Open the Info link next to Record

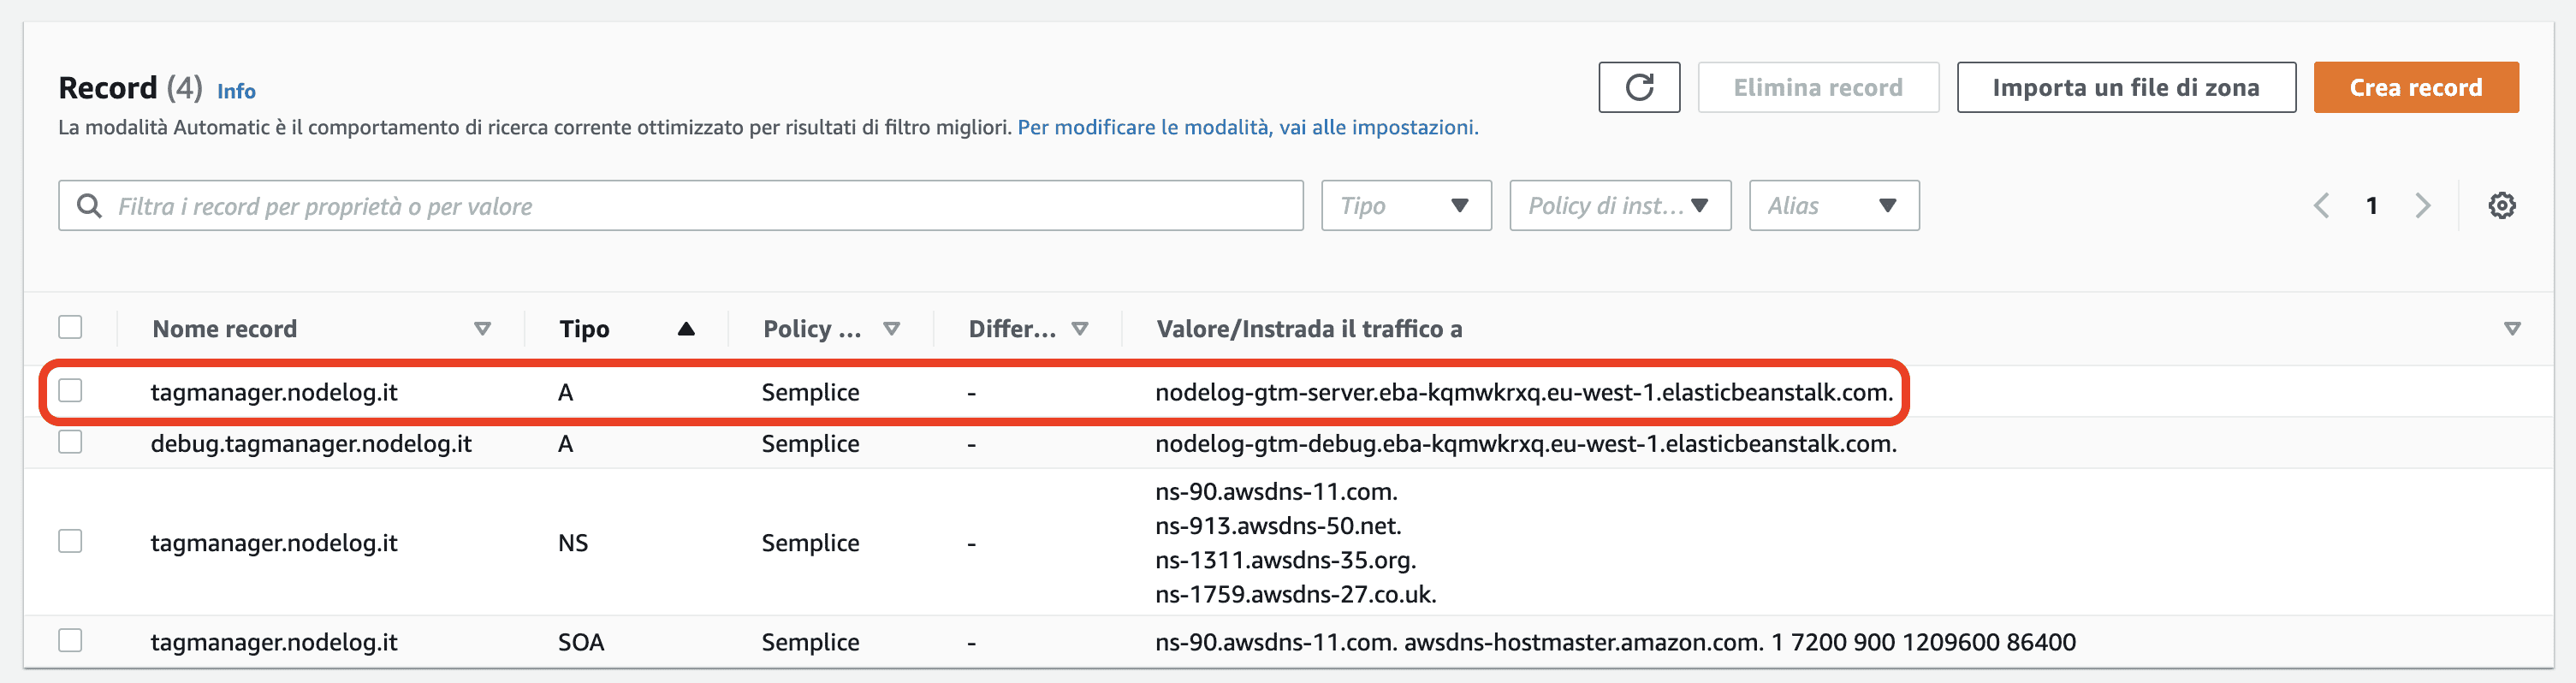(237, 90)
